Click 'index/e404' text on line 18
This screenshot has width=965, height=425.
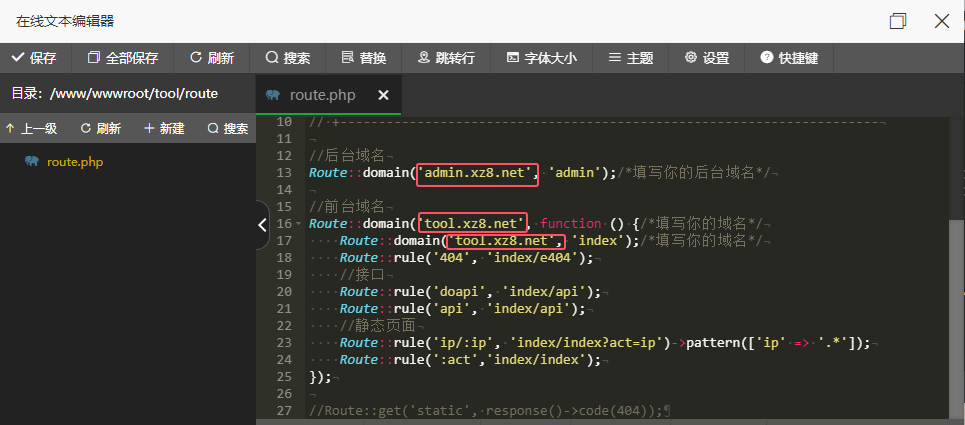click(x=534, y=258)
